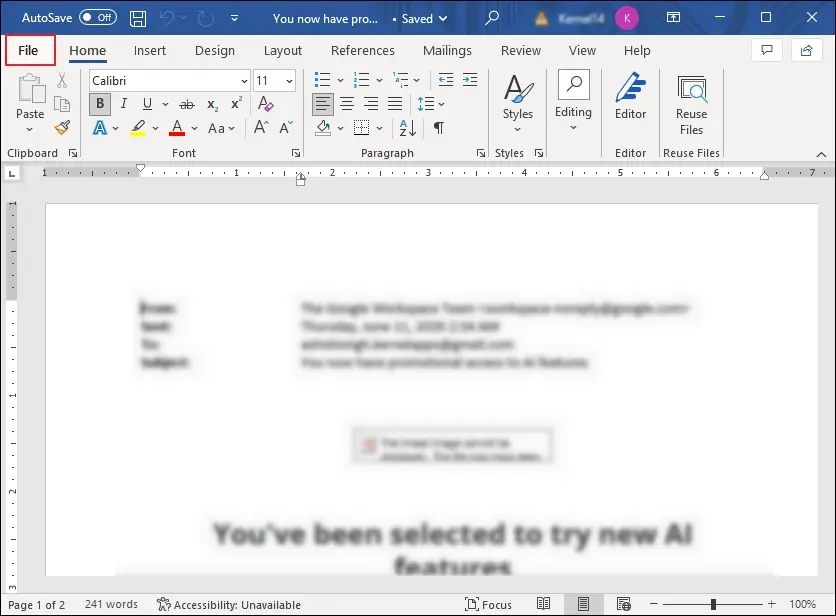The width and height of the screenshot is (836, 616).
Task: Switch to the Insert tab
Action: tap(150, 51)
